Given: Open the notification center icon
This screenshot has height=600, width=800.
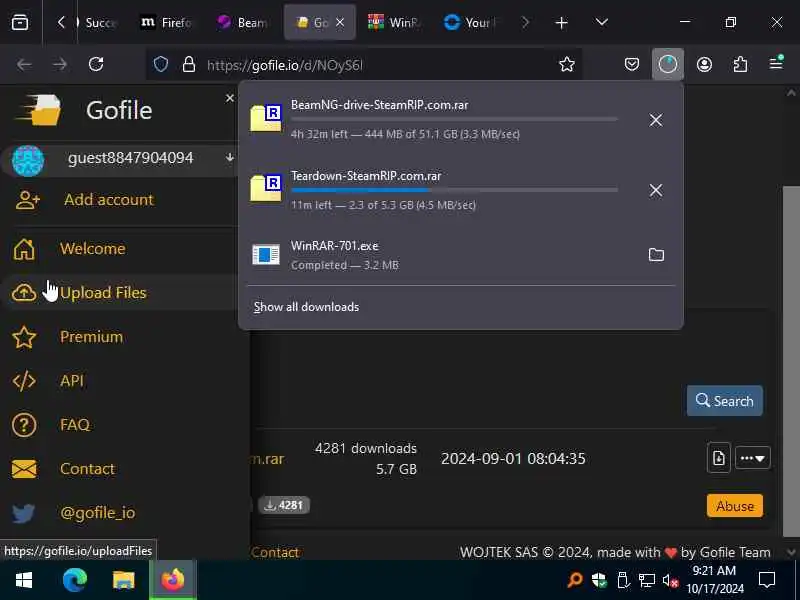Looking at the screenshot, I should pos(767,580).
